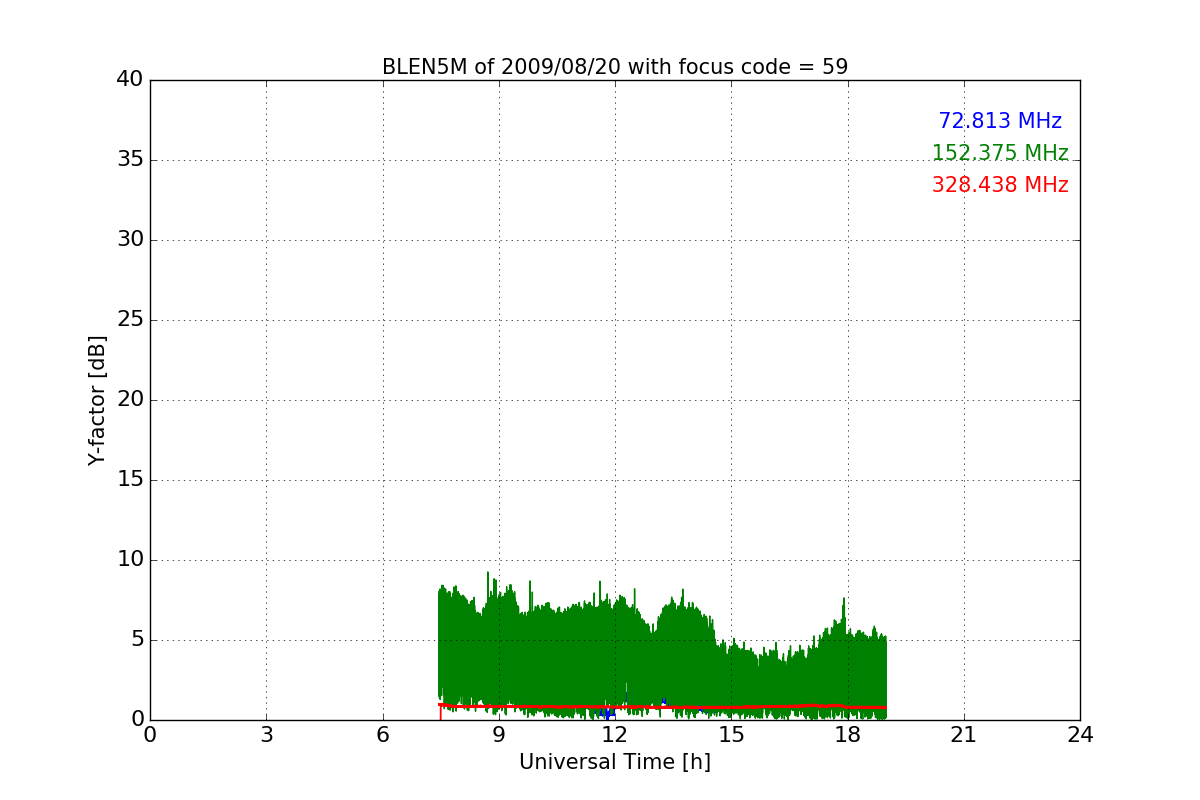Select the green '152.375 MHz' legend label

pyautogui.click(x=1000, y=153)
